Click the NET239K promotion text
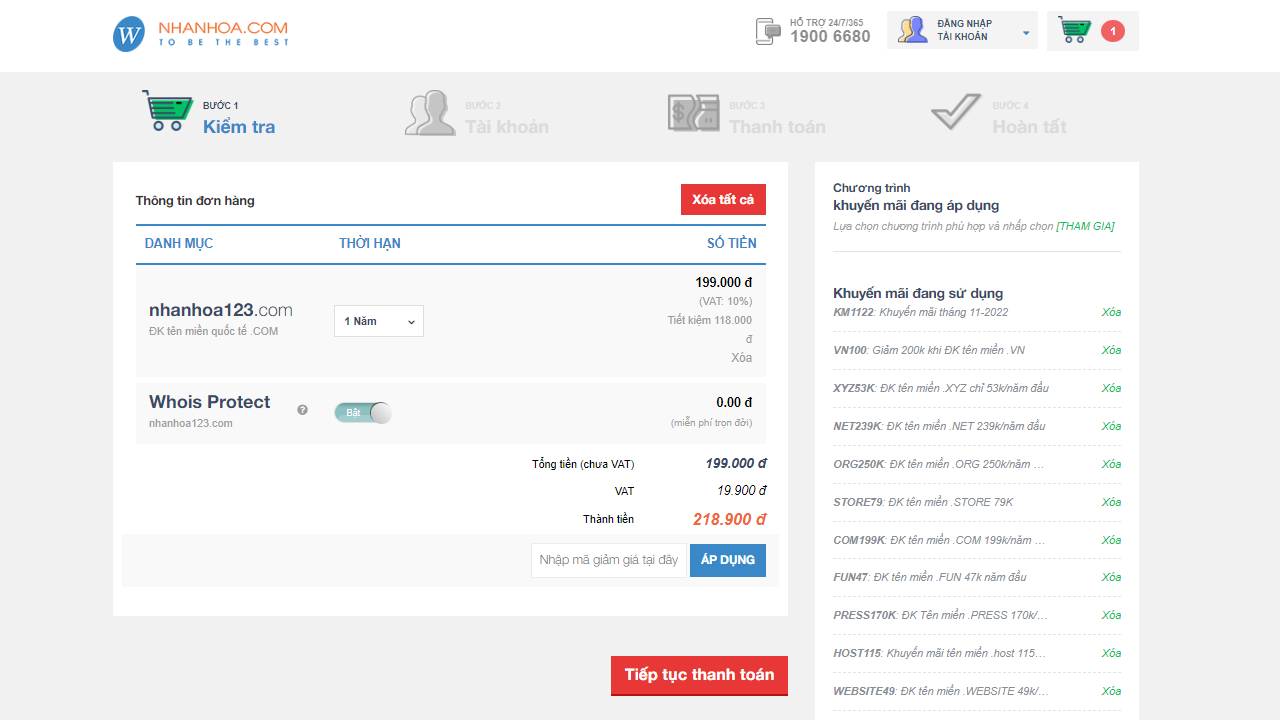The width and height of the screenshot is (1280, 720). (x=939, y=426)
